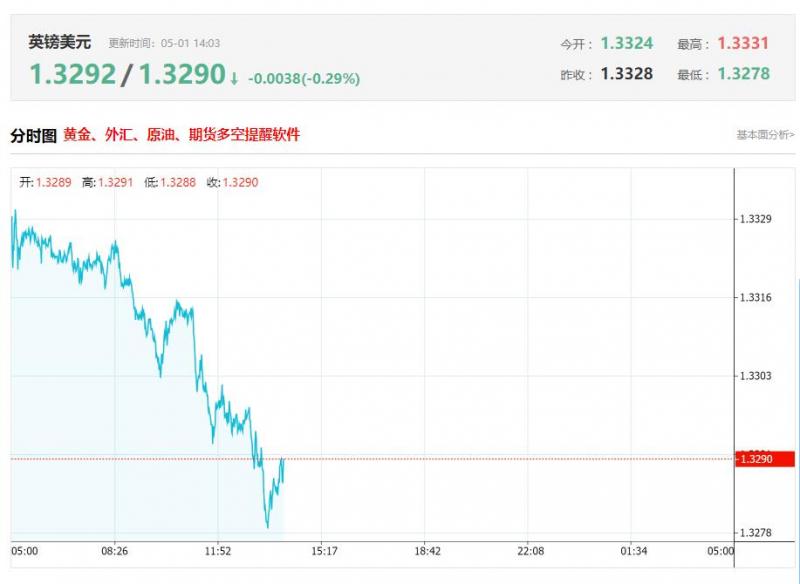Viewport: 800px width, 584px height.
Task: Click the bid price 1.3292
Action: pos(72,75)
